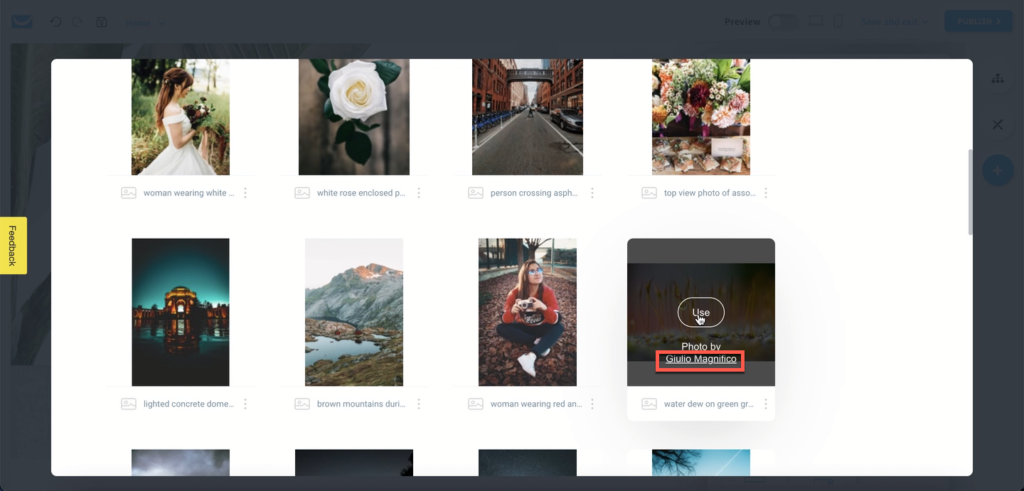Open options menu for top view photo
Viewport: 1024px width, 491px height.
click(x=765, y=193)
